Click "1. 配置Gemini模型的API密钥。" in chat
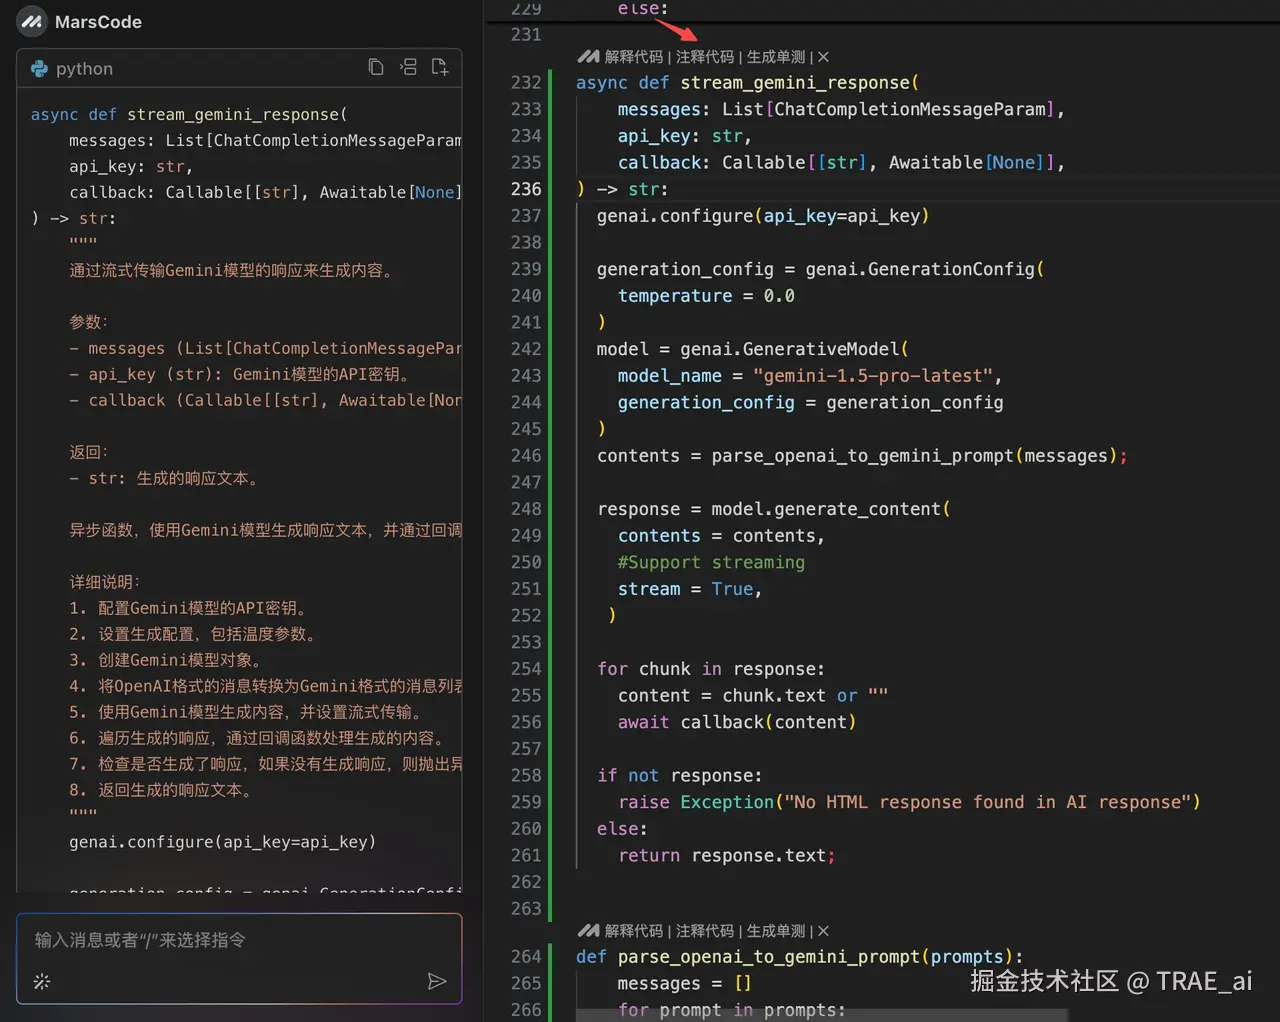 [190, 608]
